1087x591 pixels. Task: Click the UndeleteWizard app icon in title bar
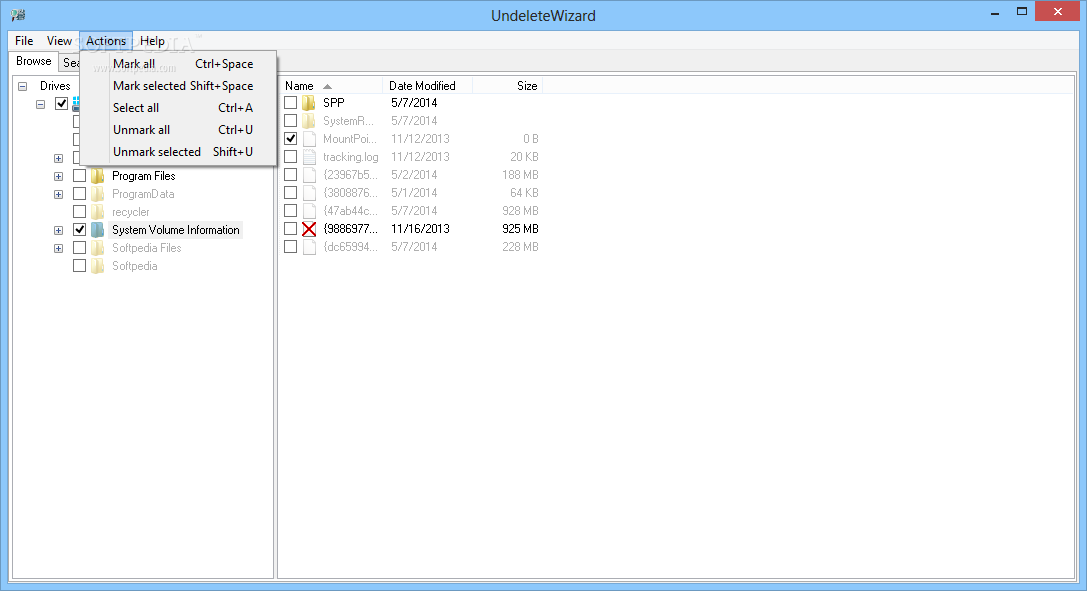[x=18, y=15]
